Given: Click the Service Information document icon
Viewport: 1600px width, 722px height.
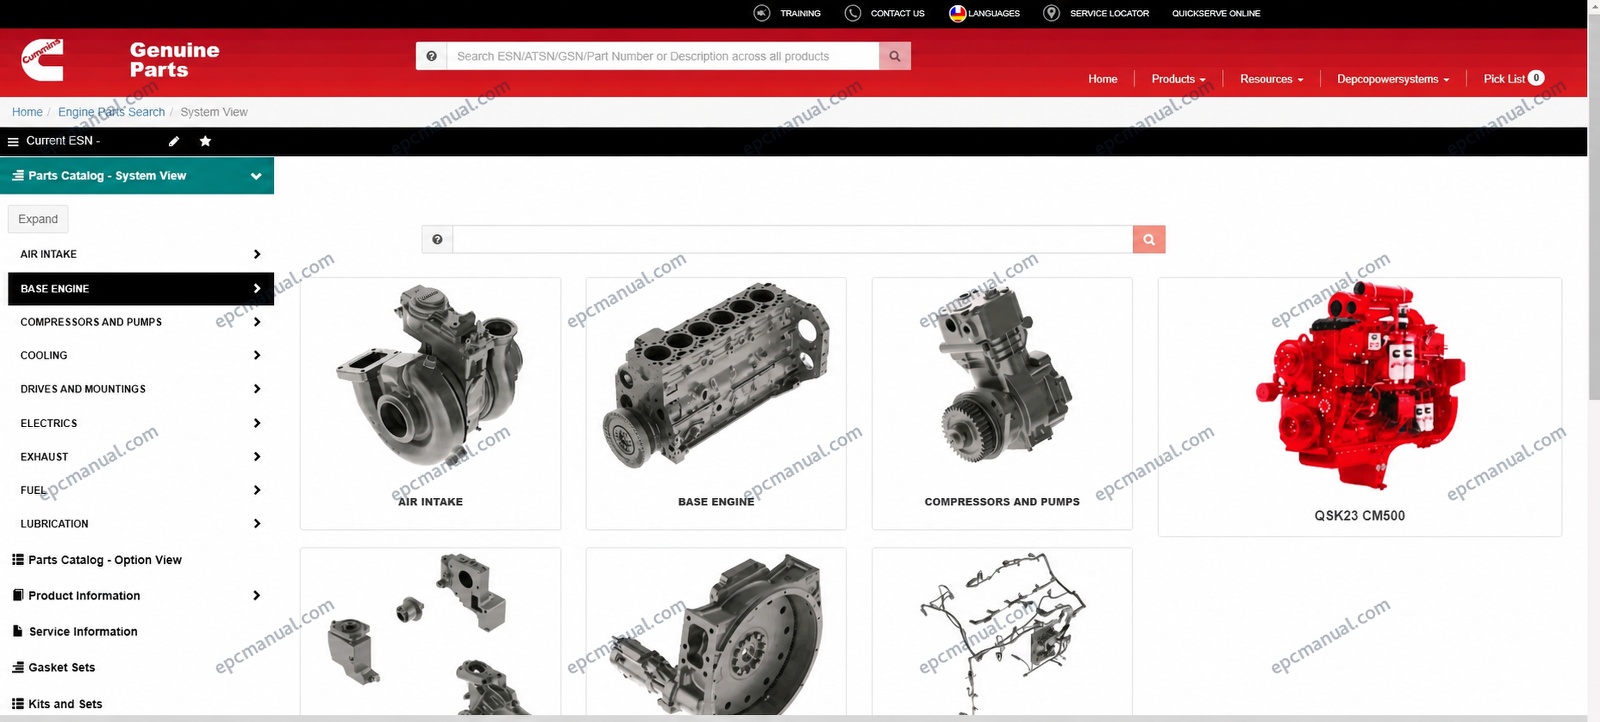Looking at the screenshot, I should tap(18, 631).
